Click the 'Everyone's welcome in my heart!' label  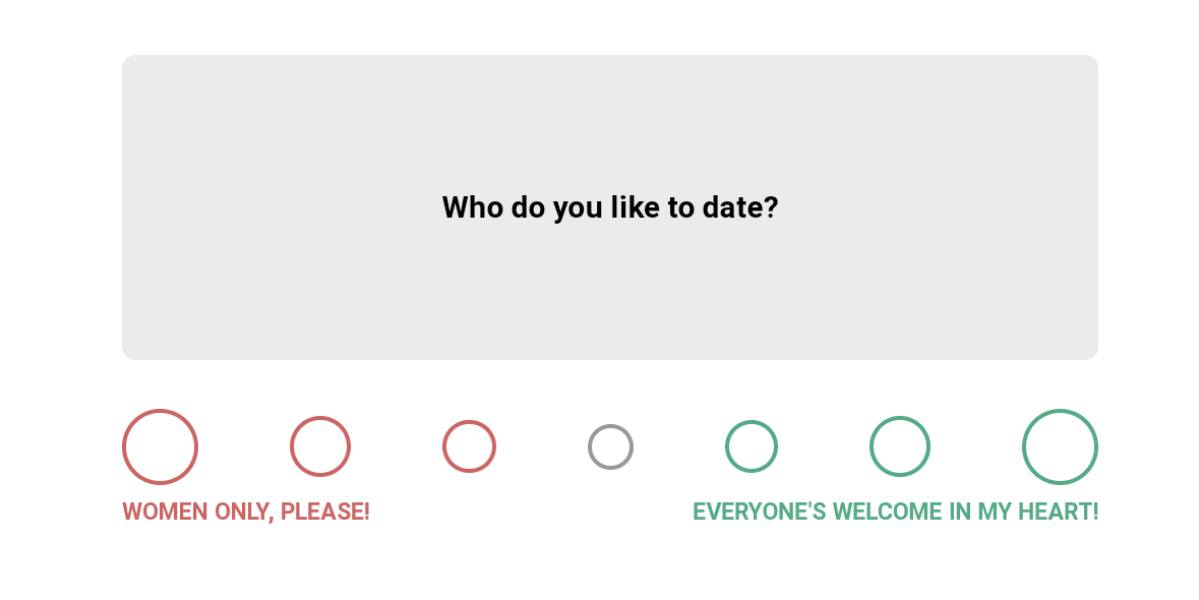895,512
